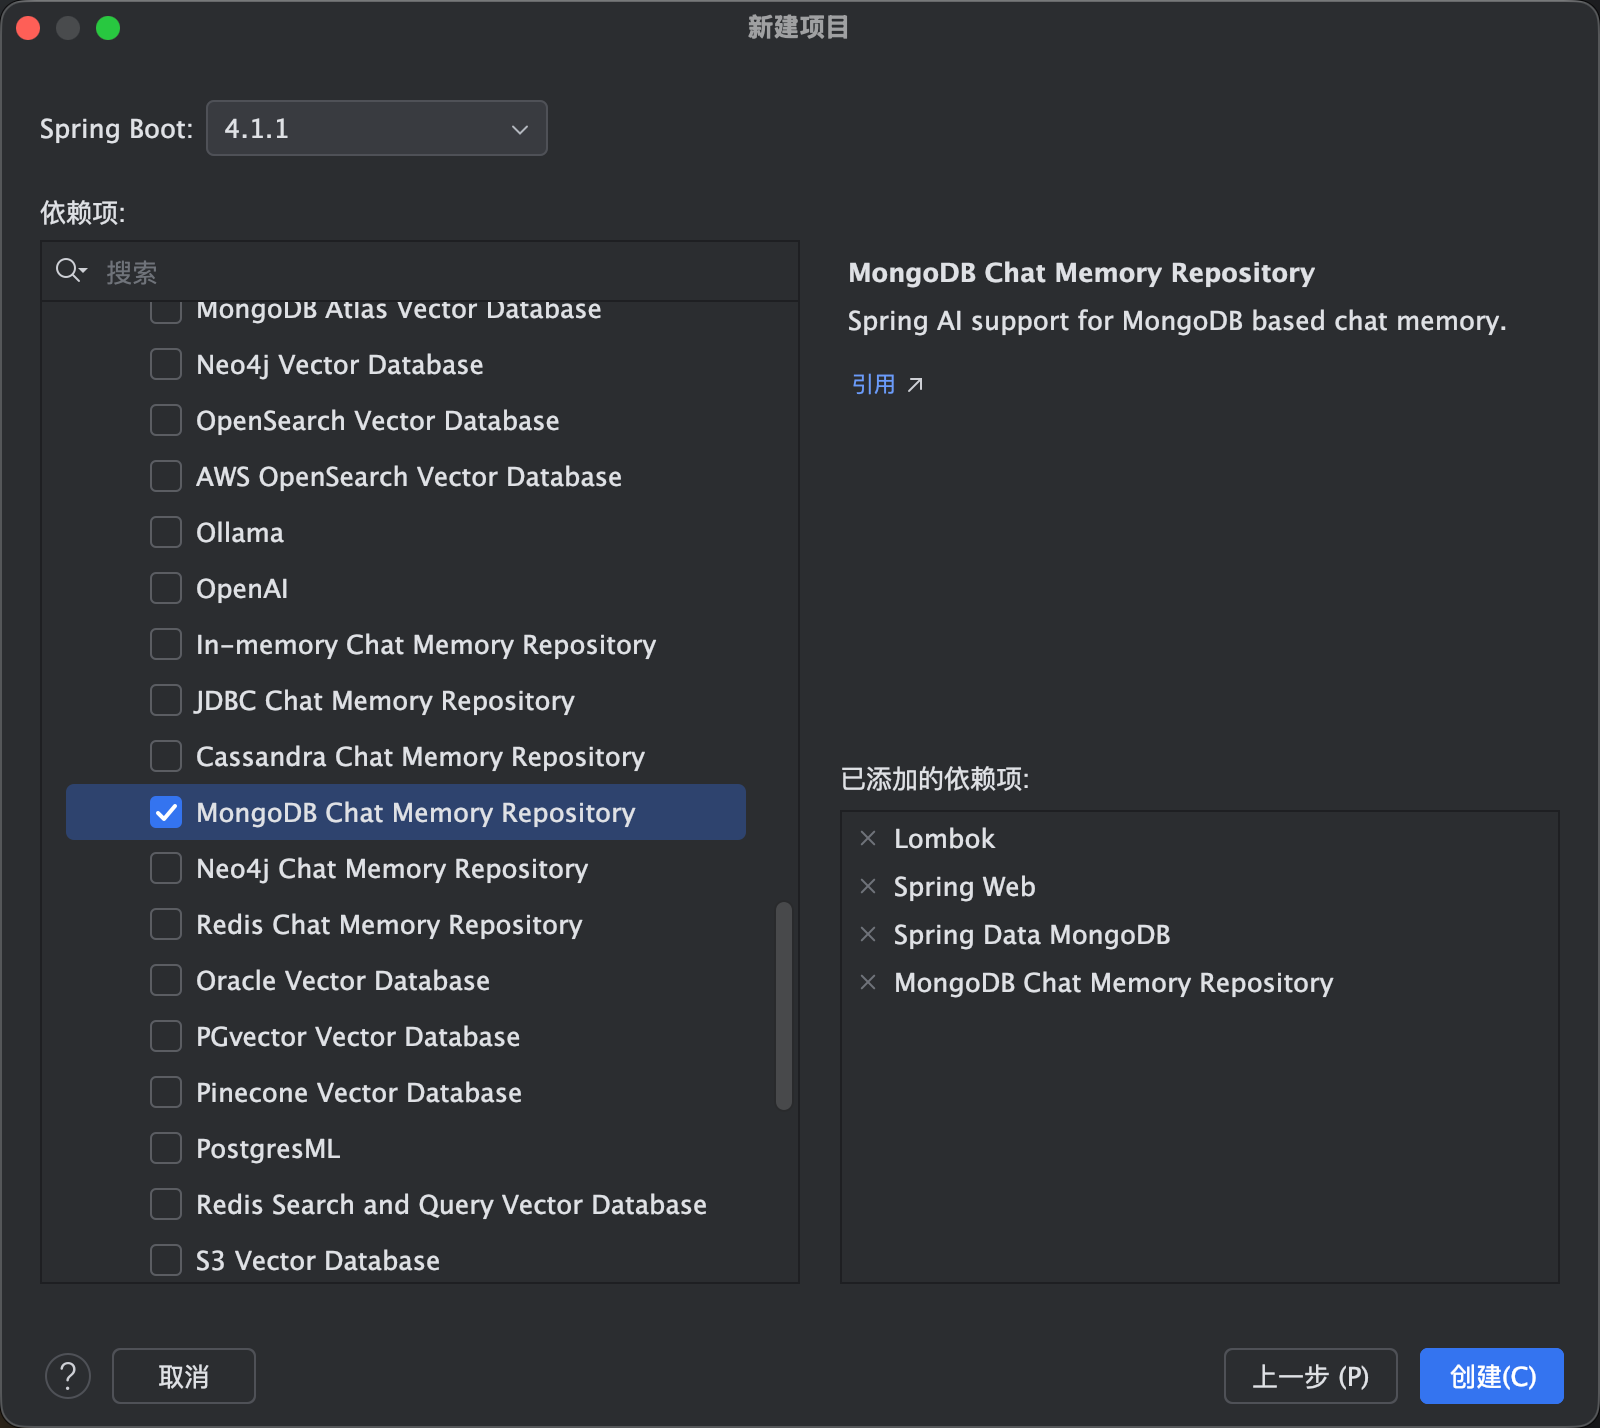Select the Neo4j Vector Database label
The width and height of the screenshot is (1600, 1428).
point(340,364)
